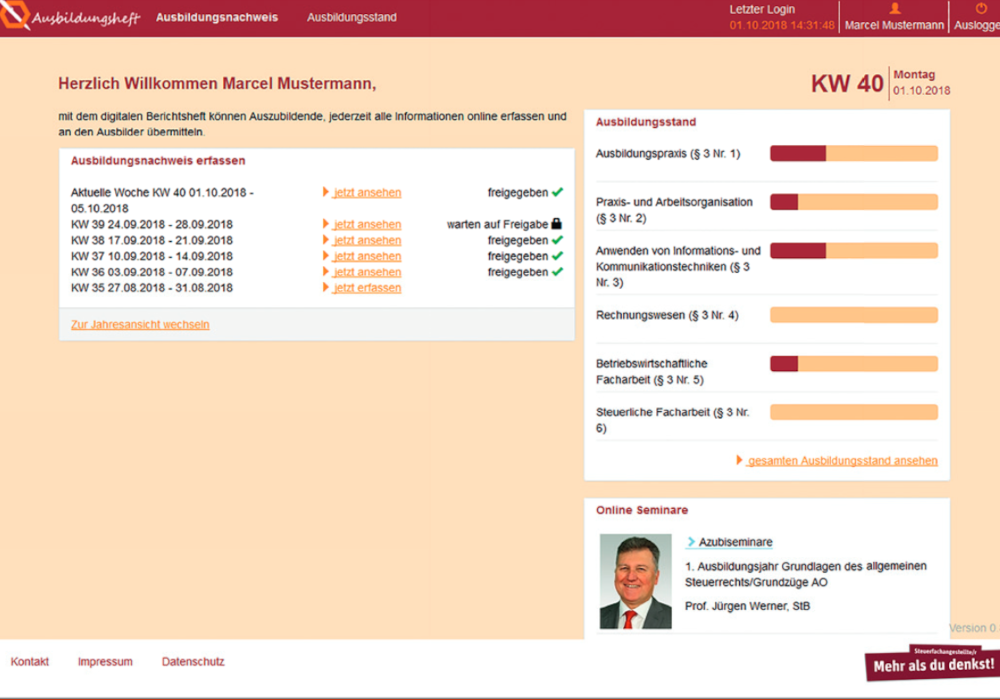The width and height of the screenshot is (1000, 700).
Task: Open the Impressum footer link
Action: coord(105,662)
